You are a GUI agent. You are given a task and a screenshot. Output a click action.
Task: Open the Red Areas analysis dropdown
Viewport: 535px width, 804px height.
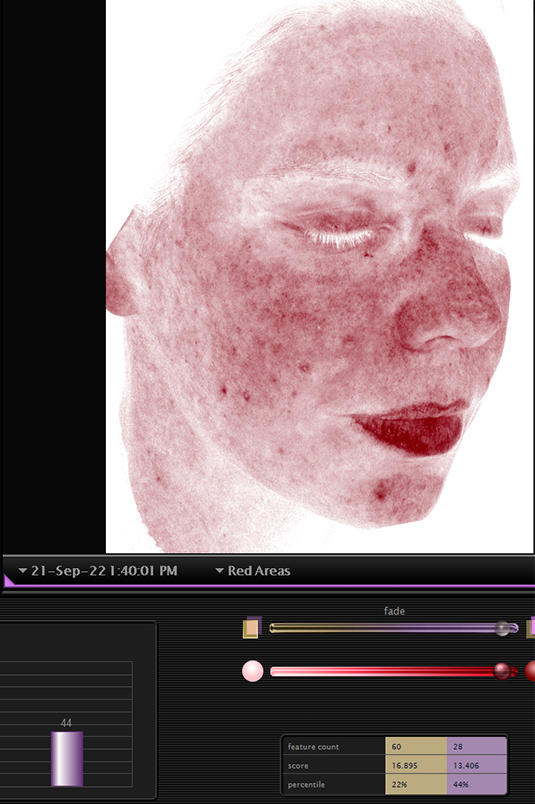[x=253, y=571]
